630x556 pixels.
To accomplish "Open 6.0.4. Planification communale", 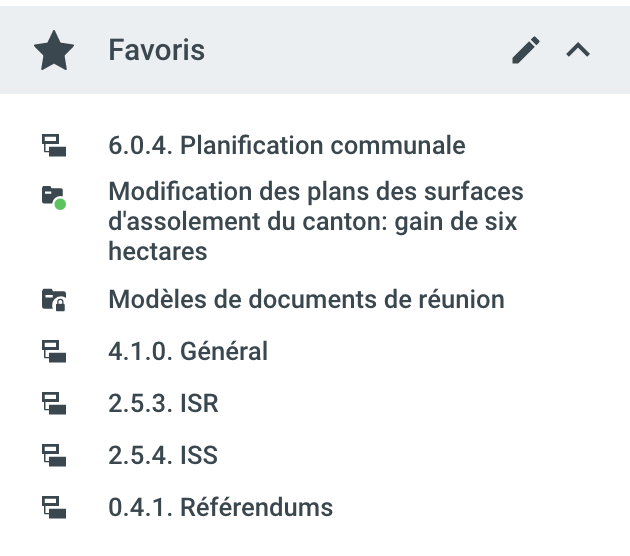I will (x=286, y=146).
